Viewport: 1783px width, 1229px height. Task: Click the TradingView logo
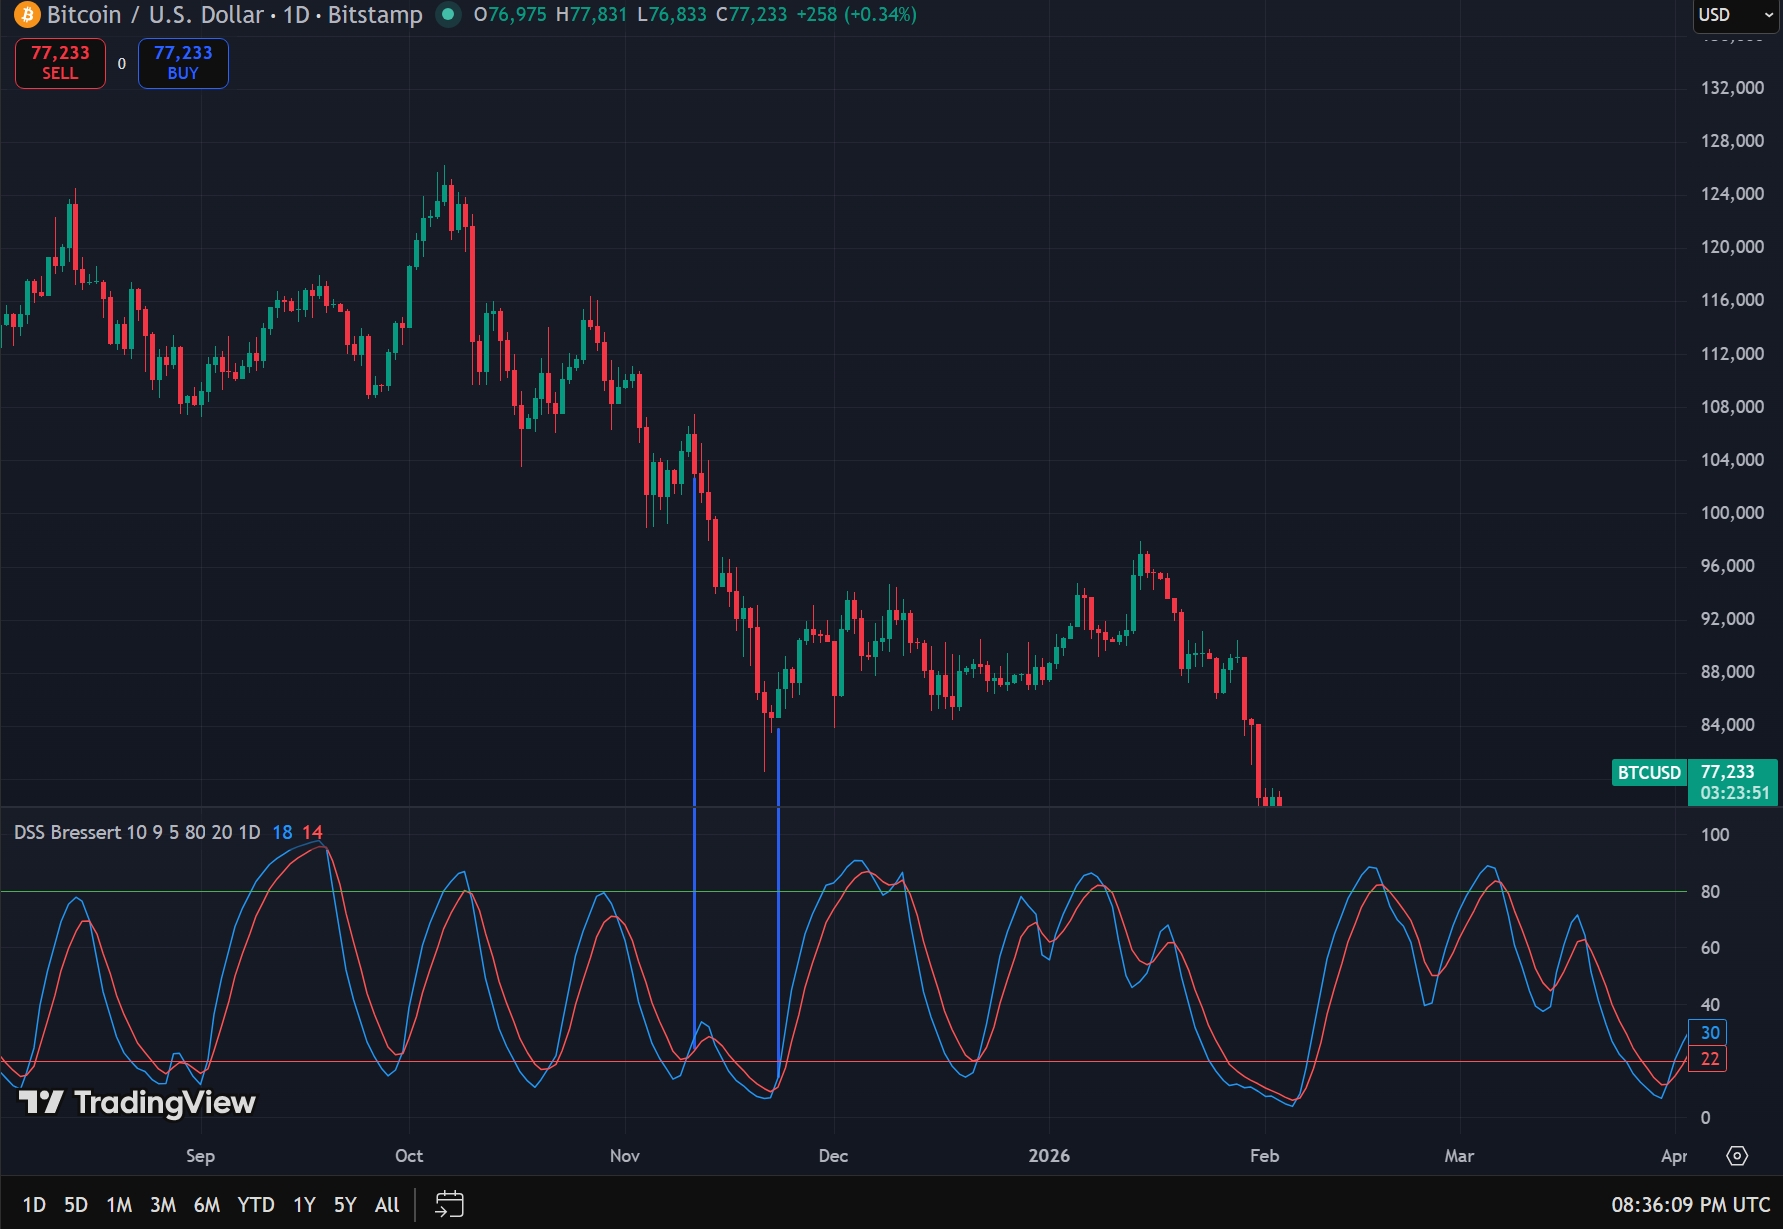tap(138, 1102)
